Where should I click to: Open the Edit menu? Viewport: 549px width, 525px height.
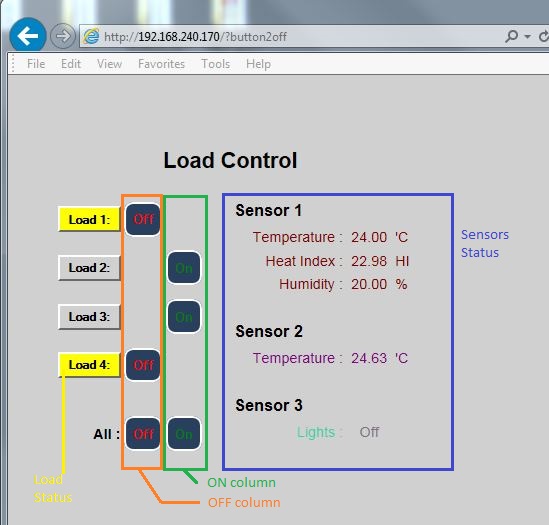click(71, 64)
